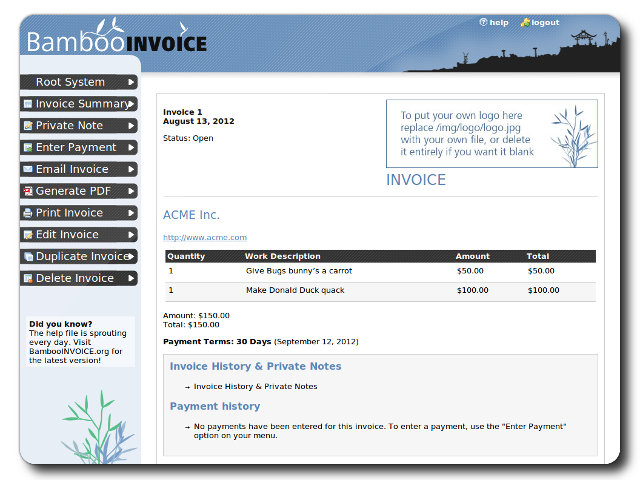Open the Root System menu item
Image resolution: width=640 pixels, height=480 pixels.
[x=70, y=82]
